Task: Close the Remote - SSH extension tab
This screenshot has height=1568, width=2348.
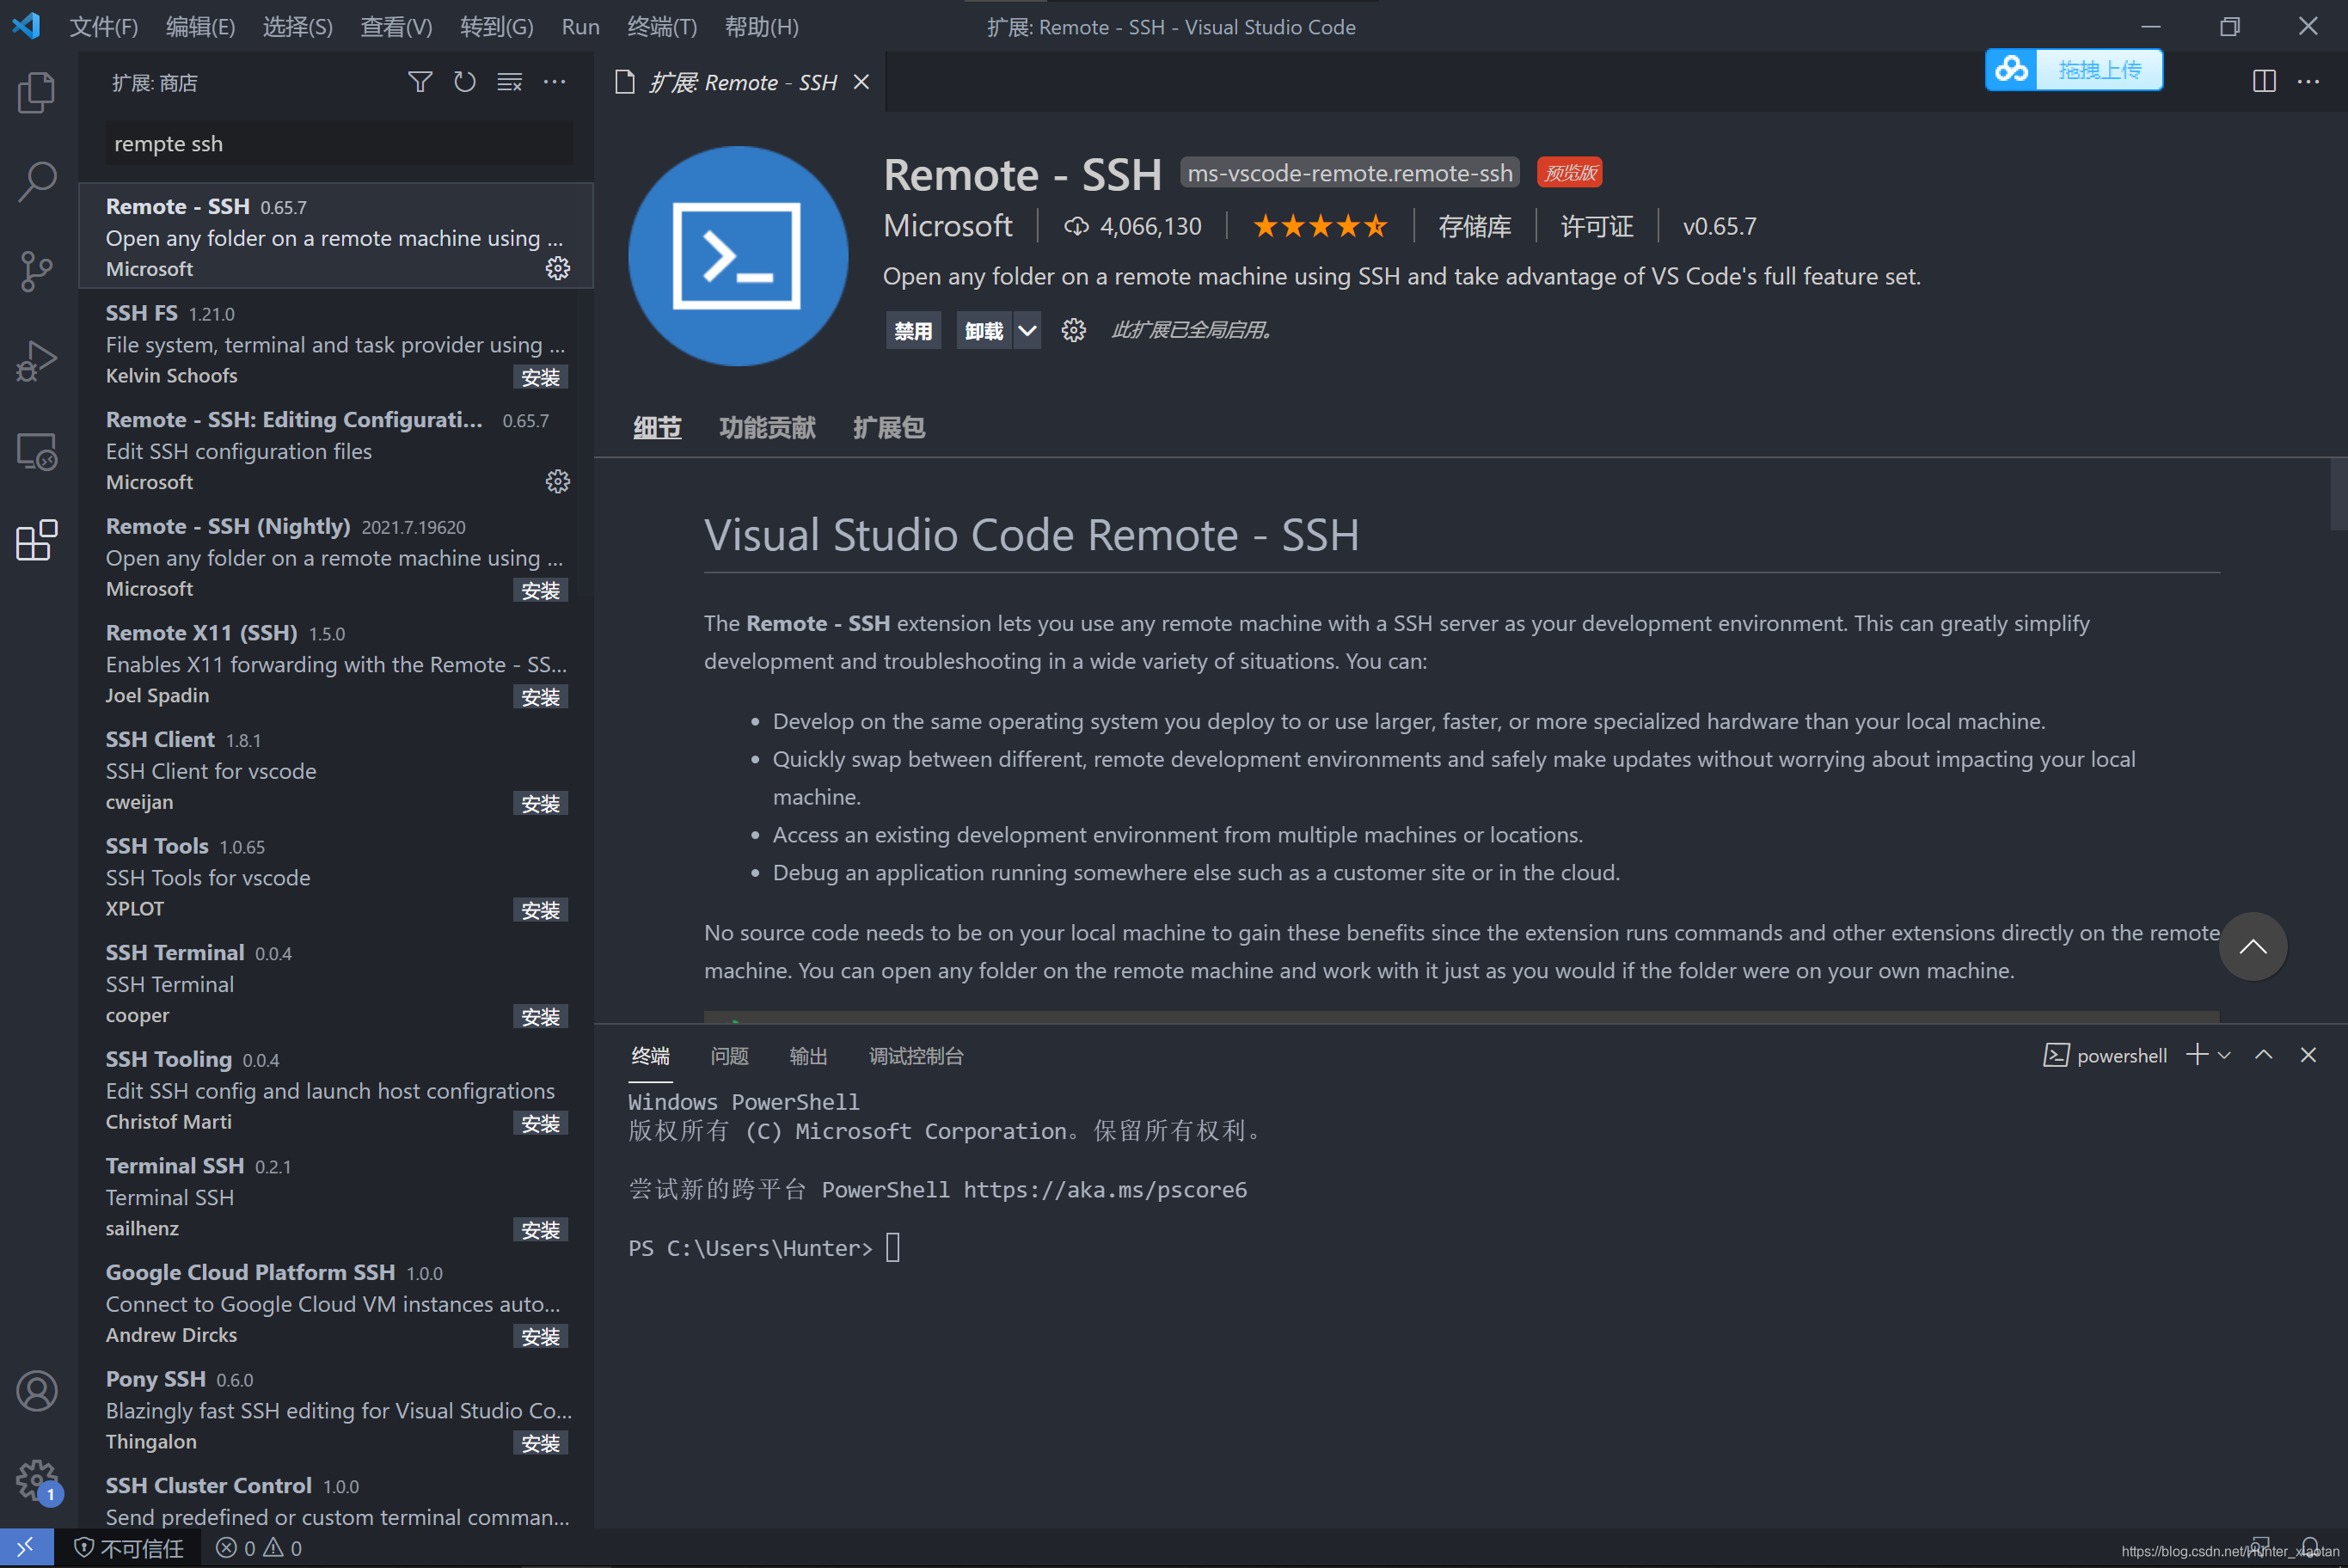Action: pyautogui.click(x=861, y=82)
